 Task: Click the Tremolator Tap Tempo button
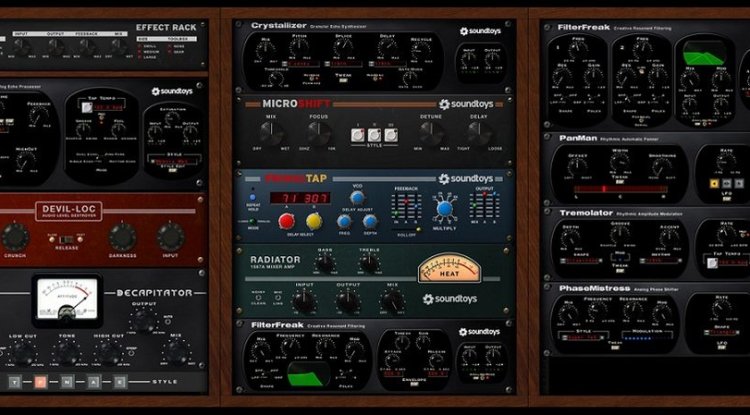(x=712, y=262)
